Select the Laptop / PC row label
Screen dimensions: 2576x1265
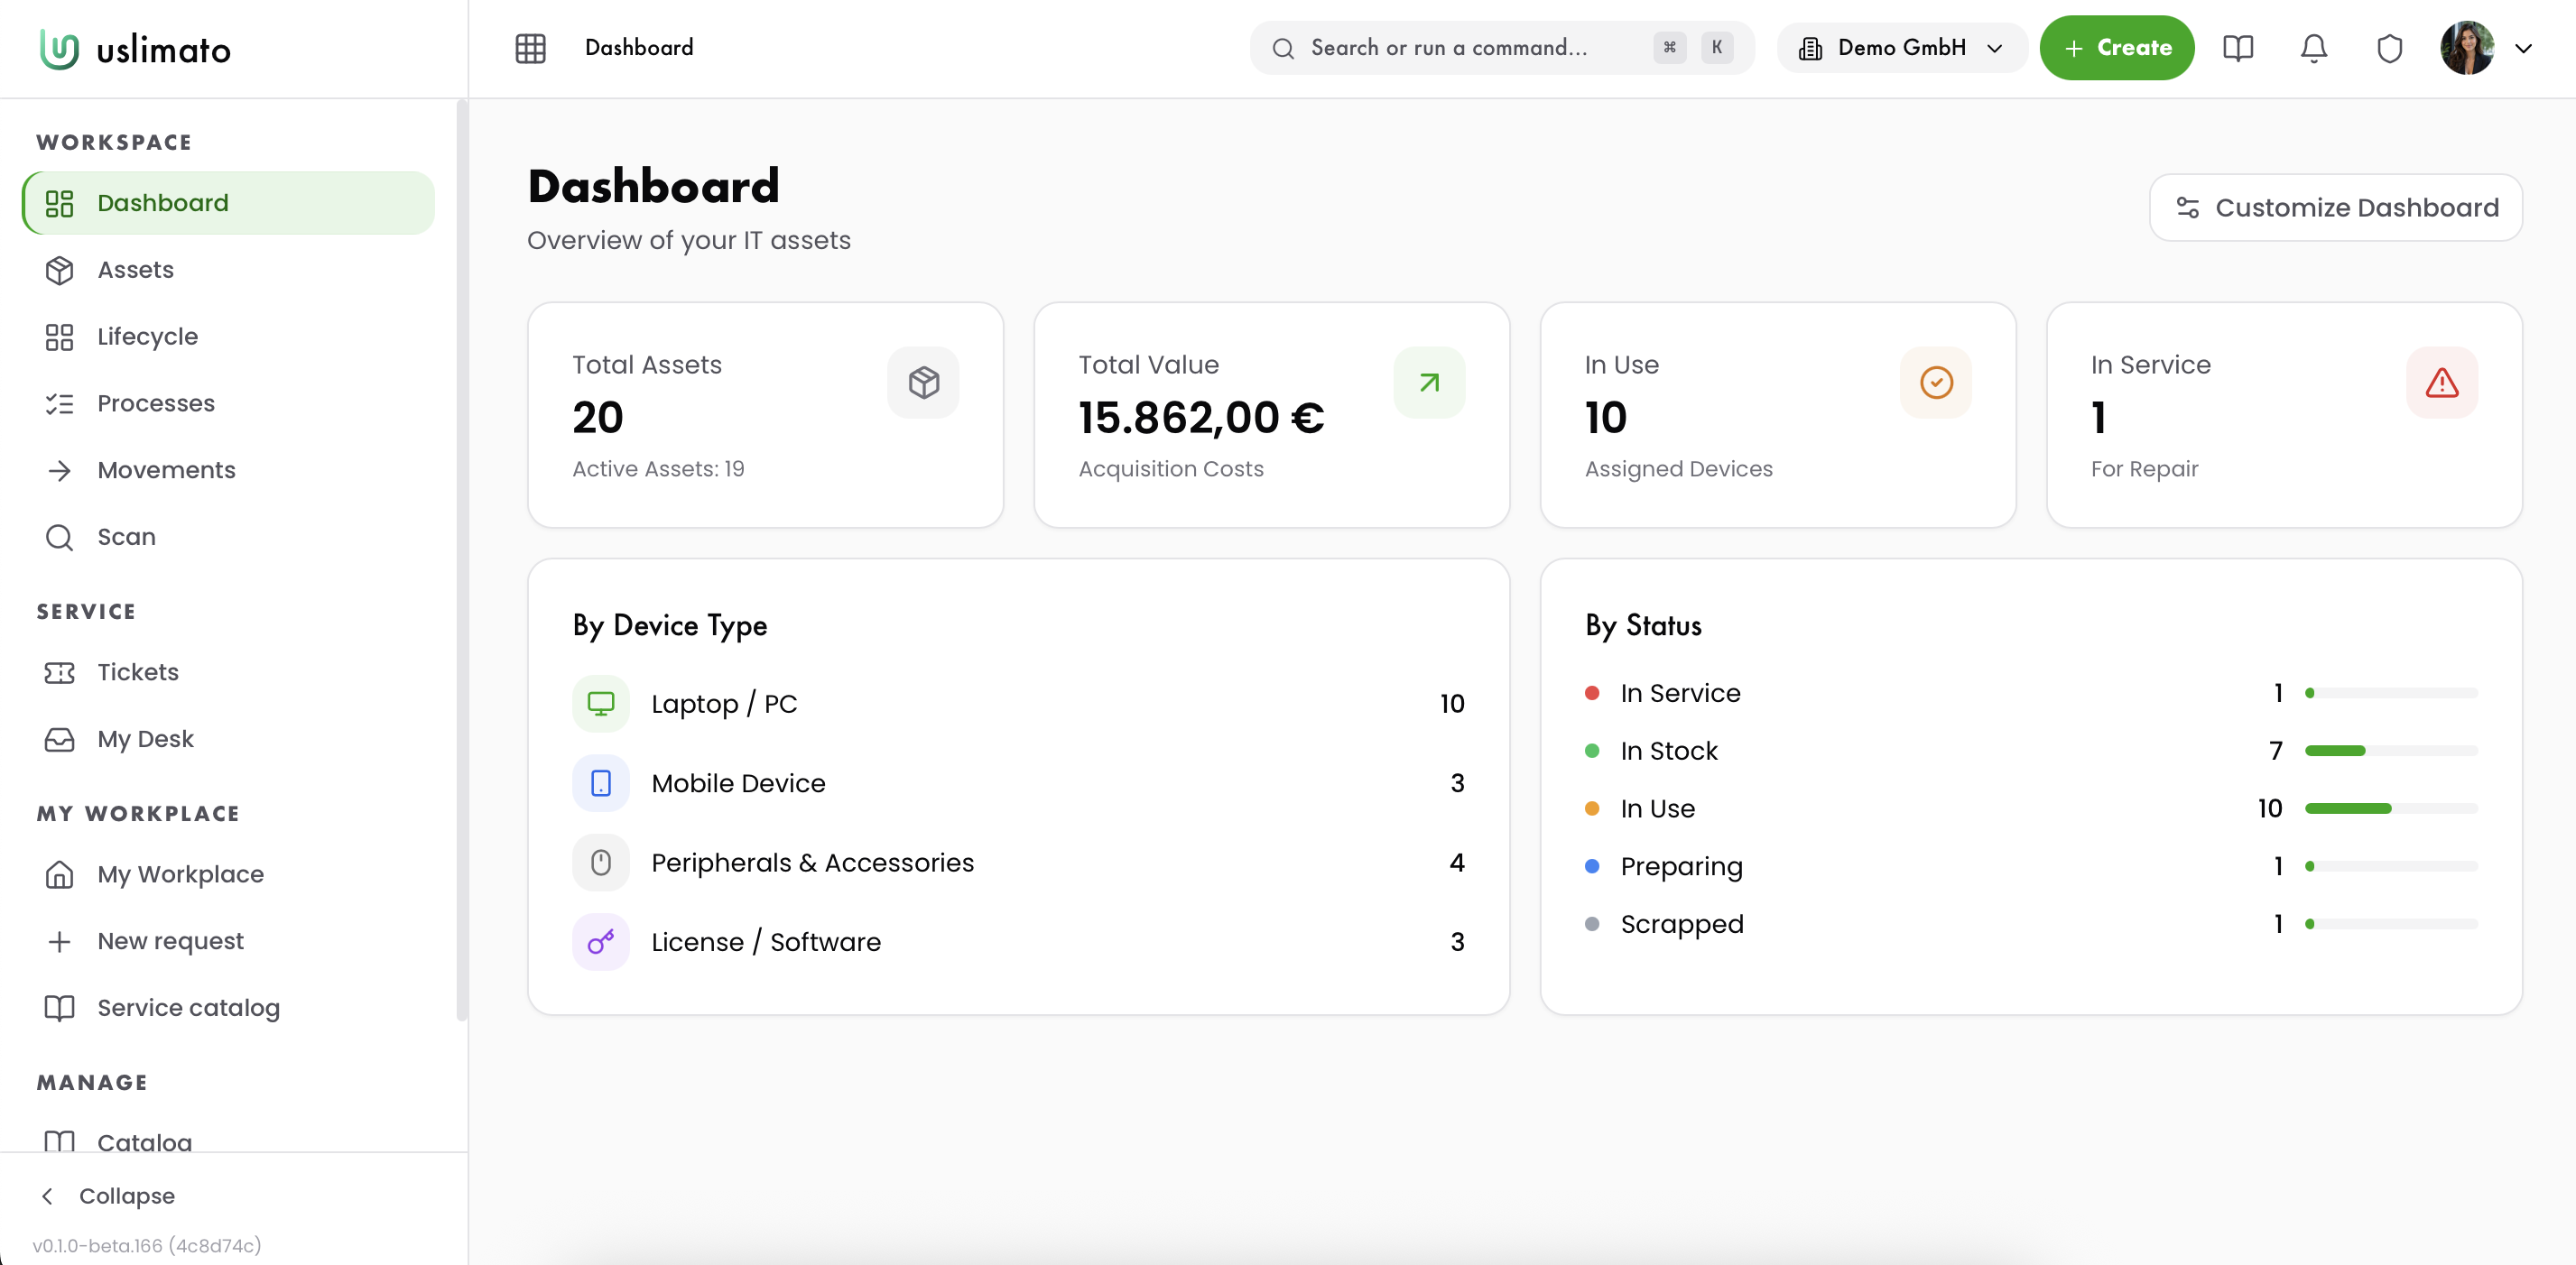724,704
